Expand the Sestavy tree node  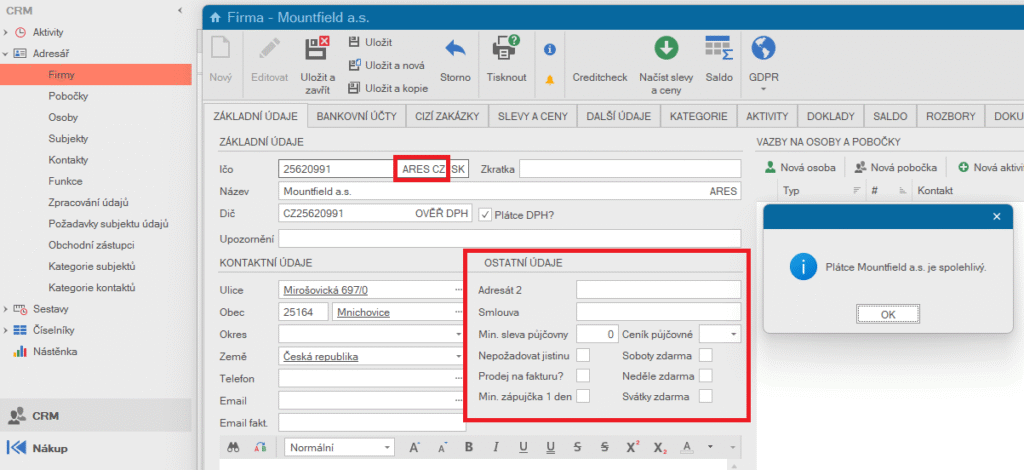click(5, 309)
